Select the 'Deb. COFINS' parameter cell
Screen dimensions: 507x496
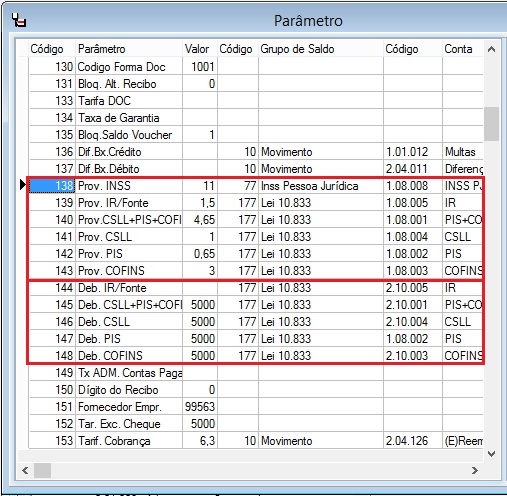click(x=129, y=356)
